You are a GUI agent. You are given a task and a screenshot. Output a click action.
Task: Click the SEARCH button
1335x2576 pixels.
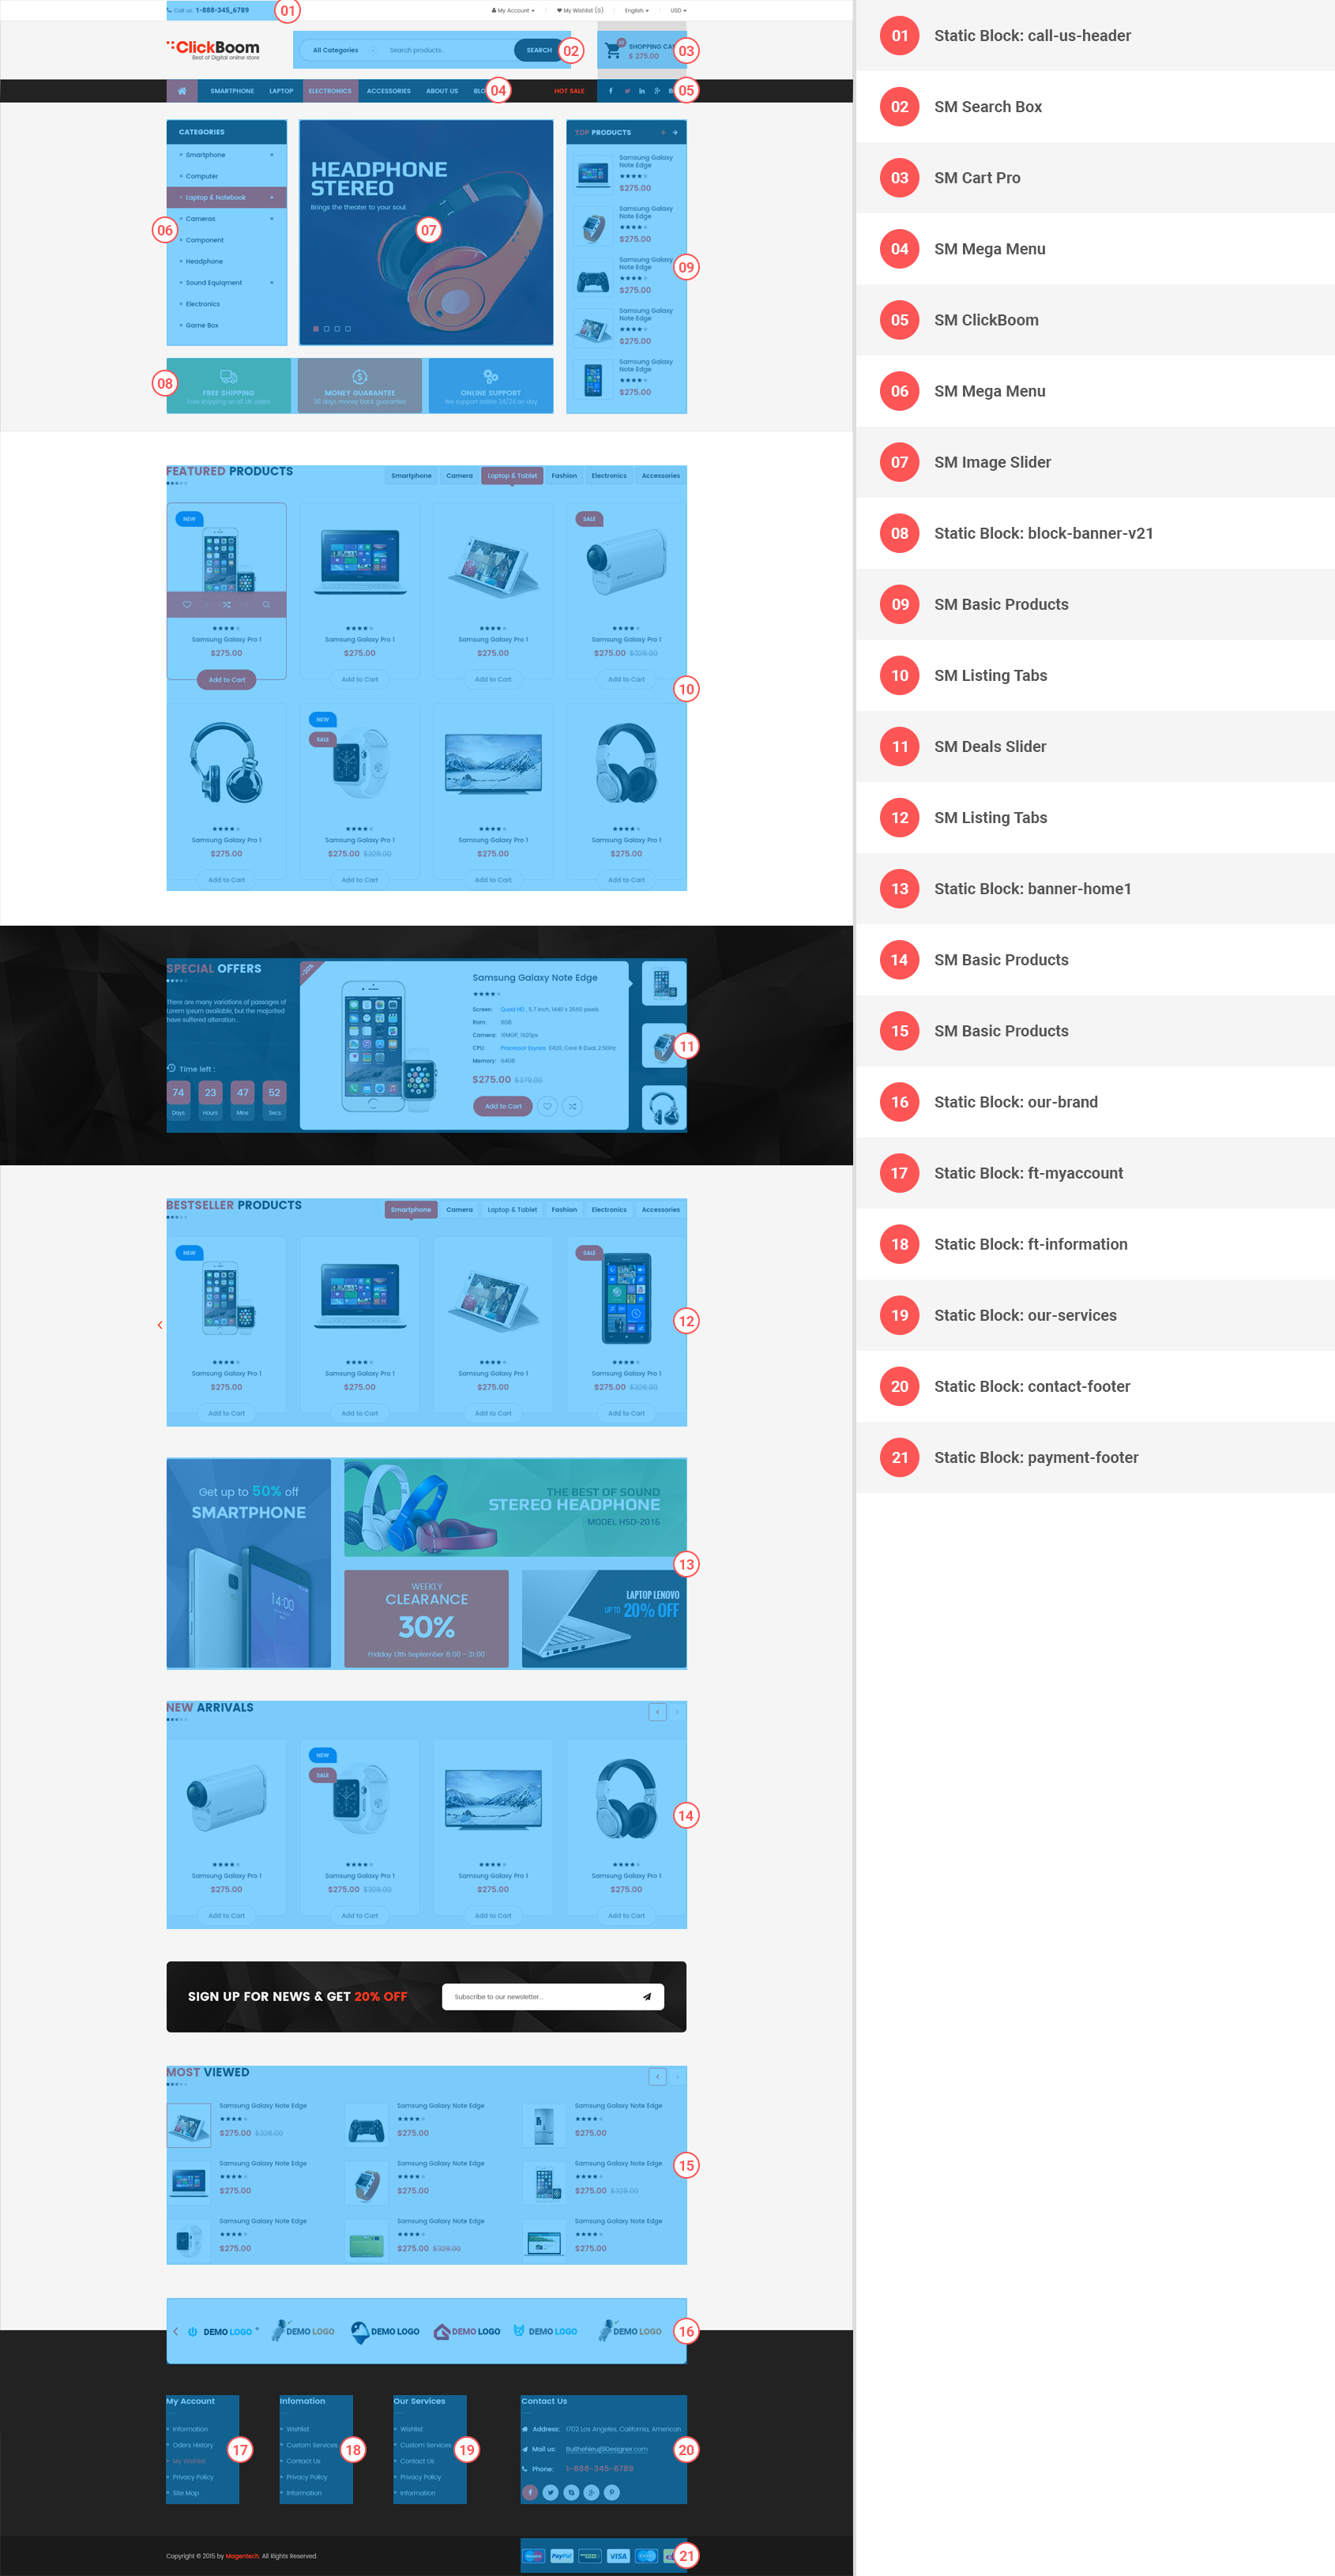(539, 50)
